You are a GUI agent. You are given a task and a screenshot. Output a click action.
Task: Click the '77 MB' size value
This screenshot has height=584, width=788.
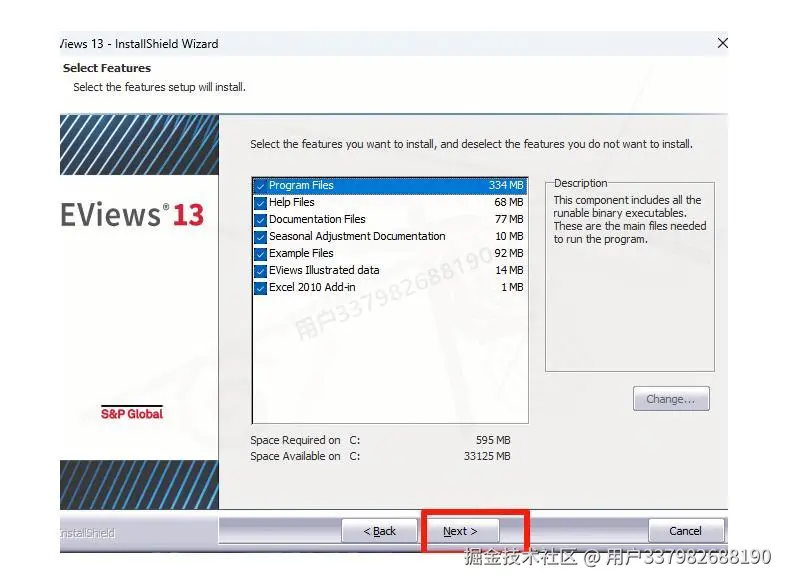click(x=509, y=220)
